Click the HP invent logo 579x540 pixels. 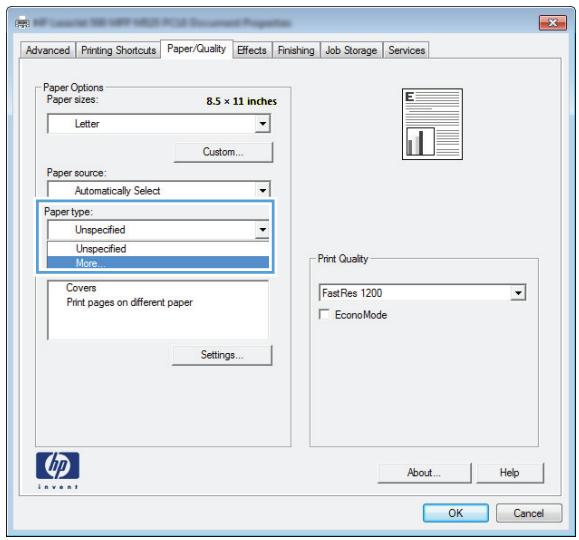coord(58,471)
